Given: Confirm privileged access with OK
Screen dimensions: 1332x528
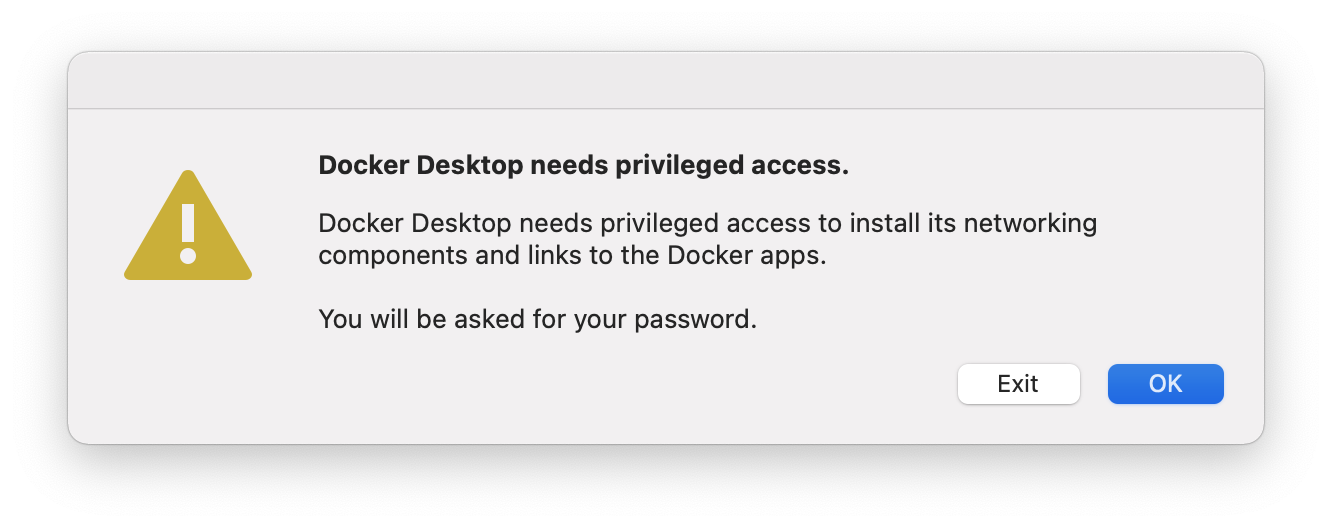Looking at the screenshot, I should [x=1165, y=384].
